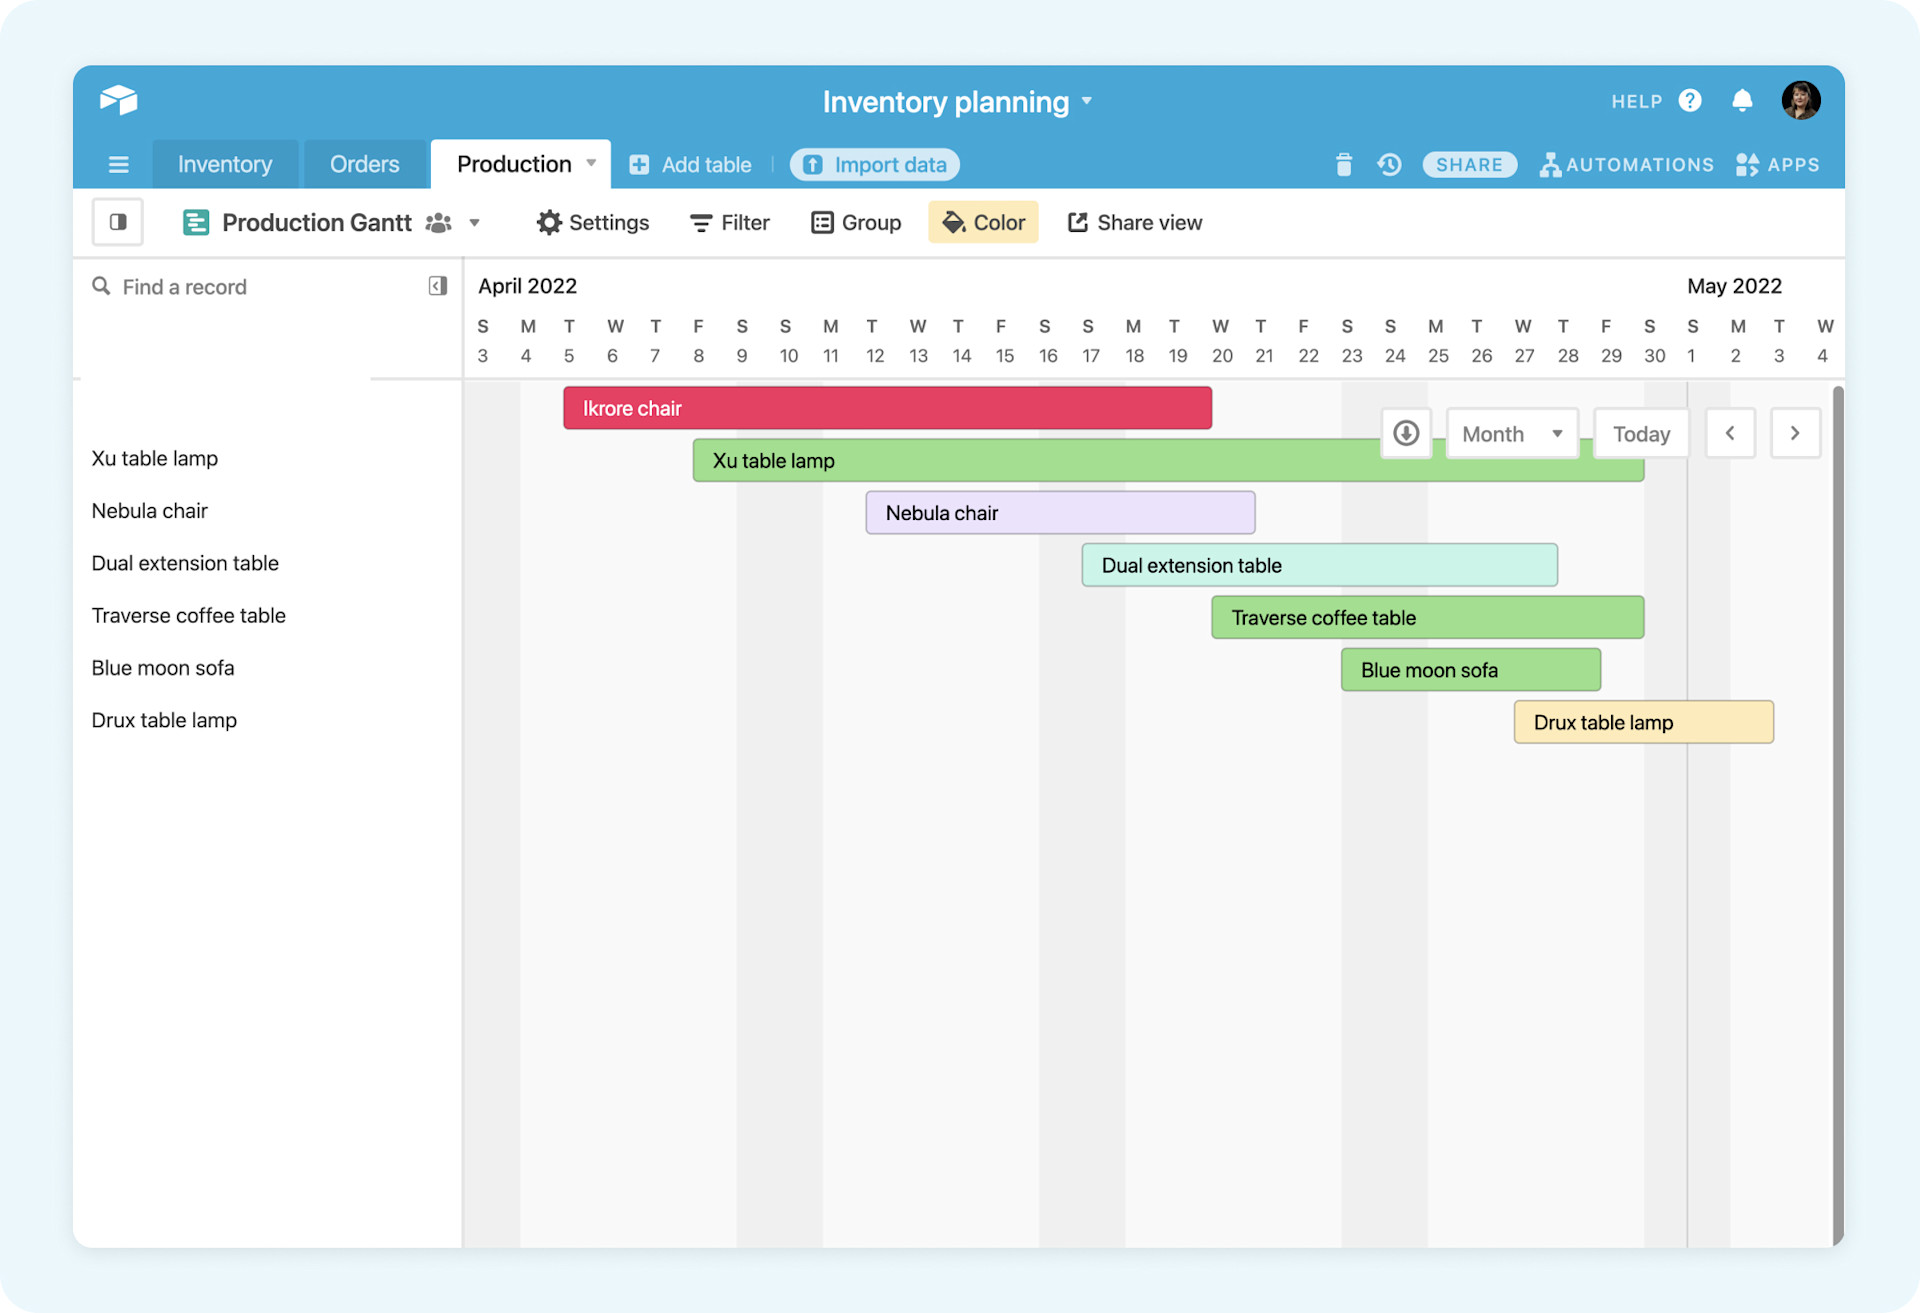The image size is (1920, 1313).
Task: Click the notifications bell icon
Action: coord(1742,100)
